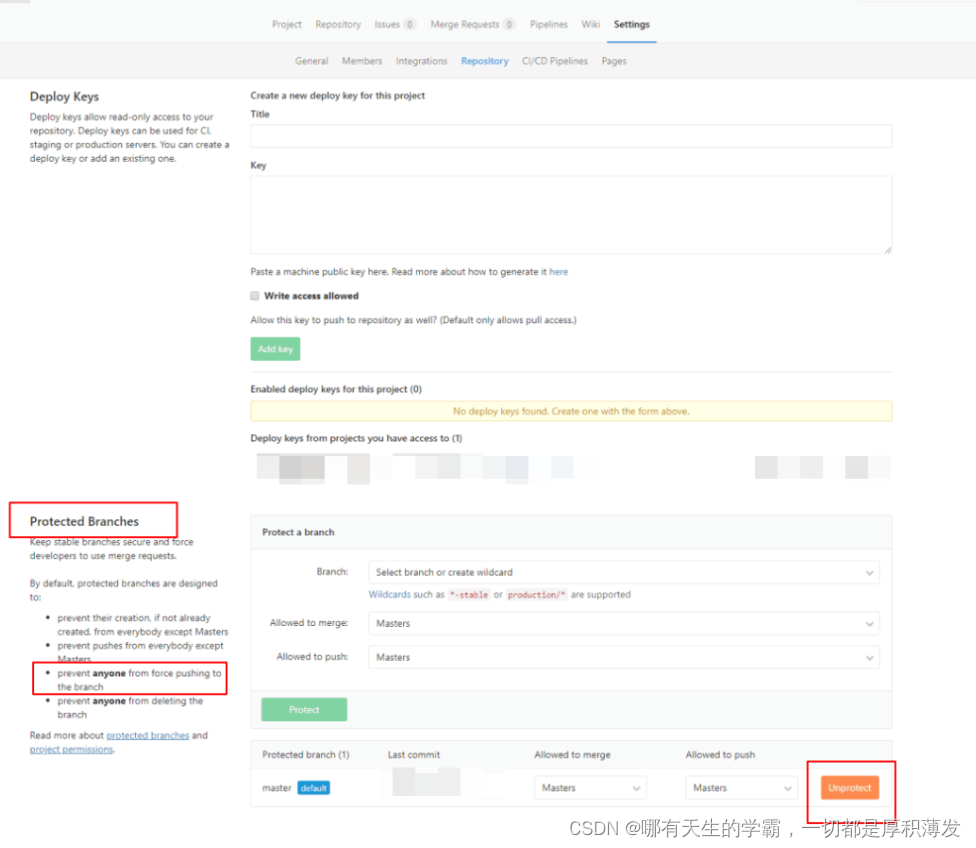Open the Pages settings tab
This screenshot has height=848, width=976.
click(x=613, y=60)
